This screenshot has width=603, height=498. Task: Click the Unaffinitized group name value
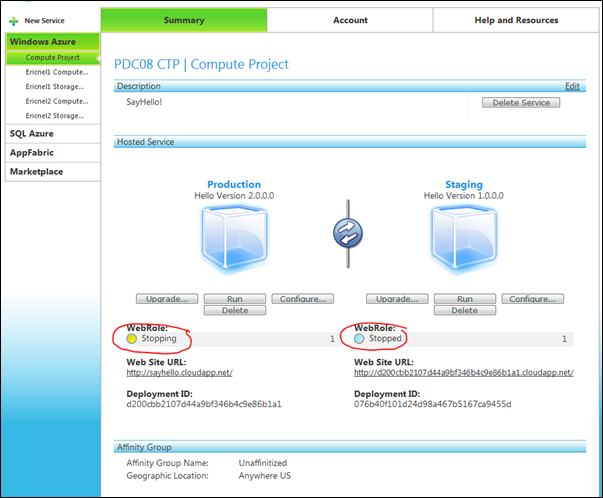pos(263,463)
